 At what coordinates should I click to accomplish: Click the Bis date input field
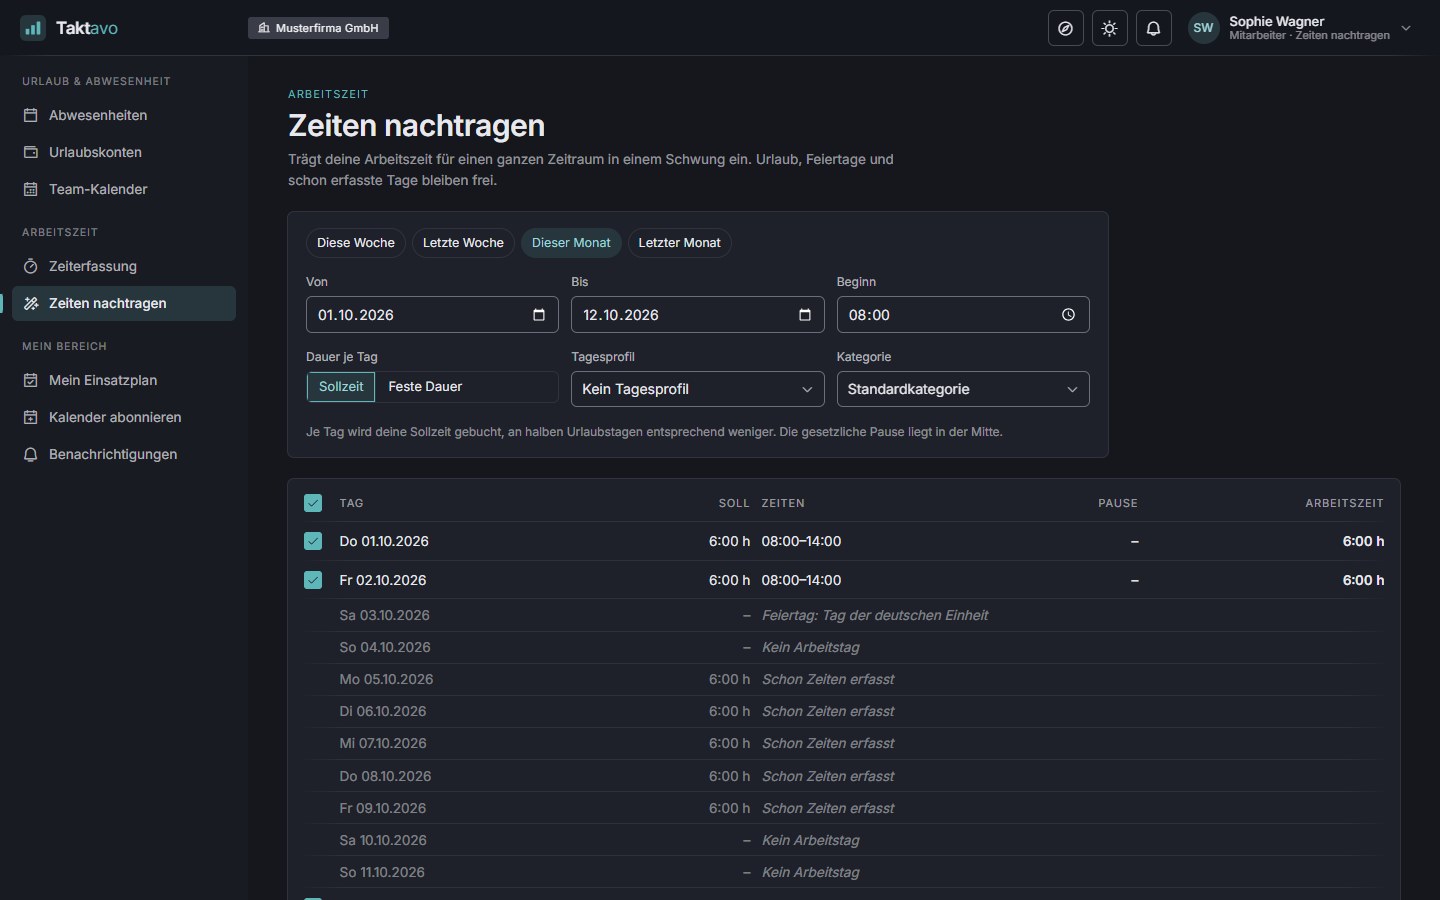[x=698, y=315]
